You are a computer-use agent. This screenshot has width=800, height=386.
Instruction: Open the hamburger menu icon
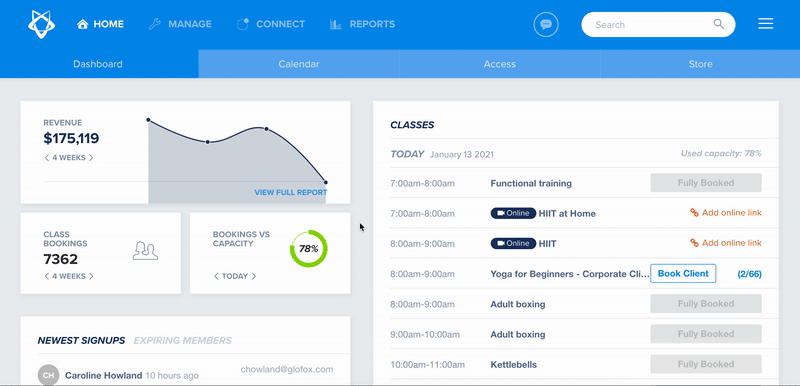(765, 24)
